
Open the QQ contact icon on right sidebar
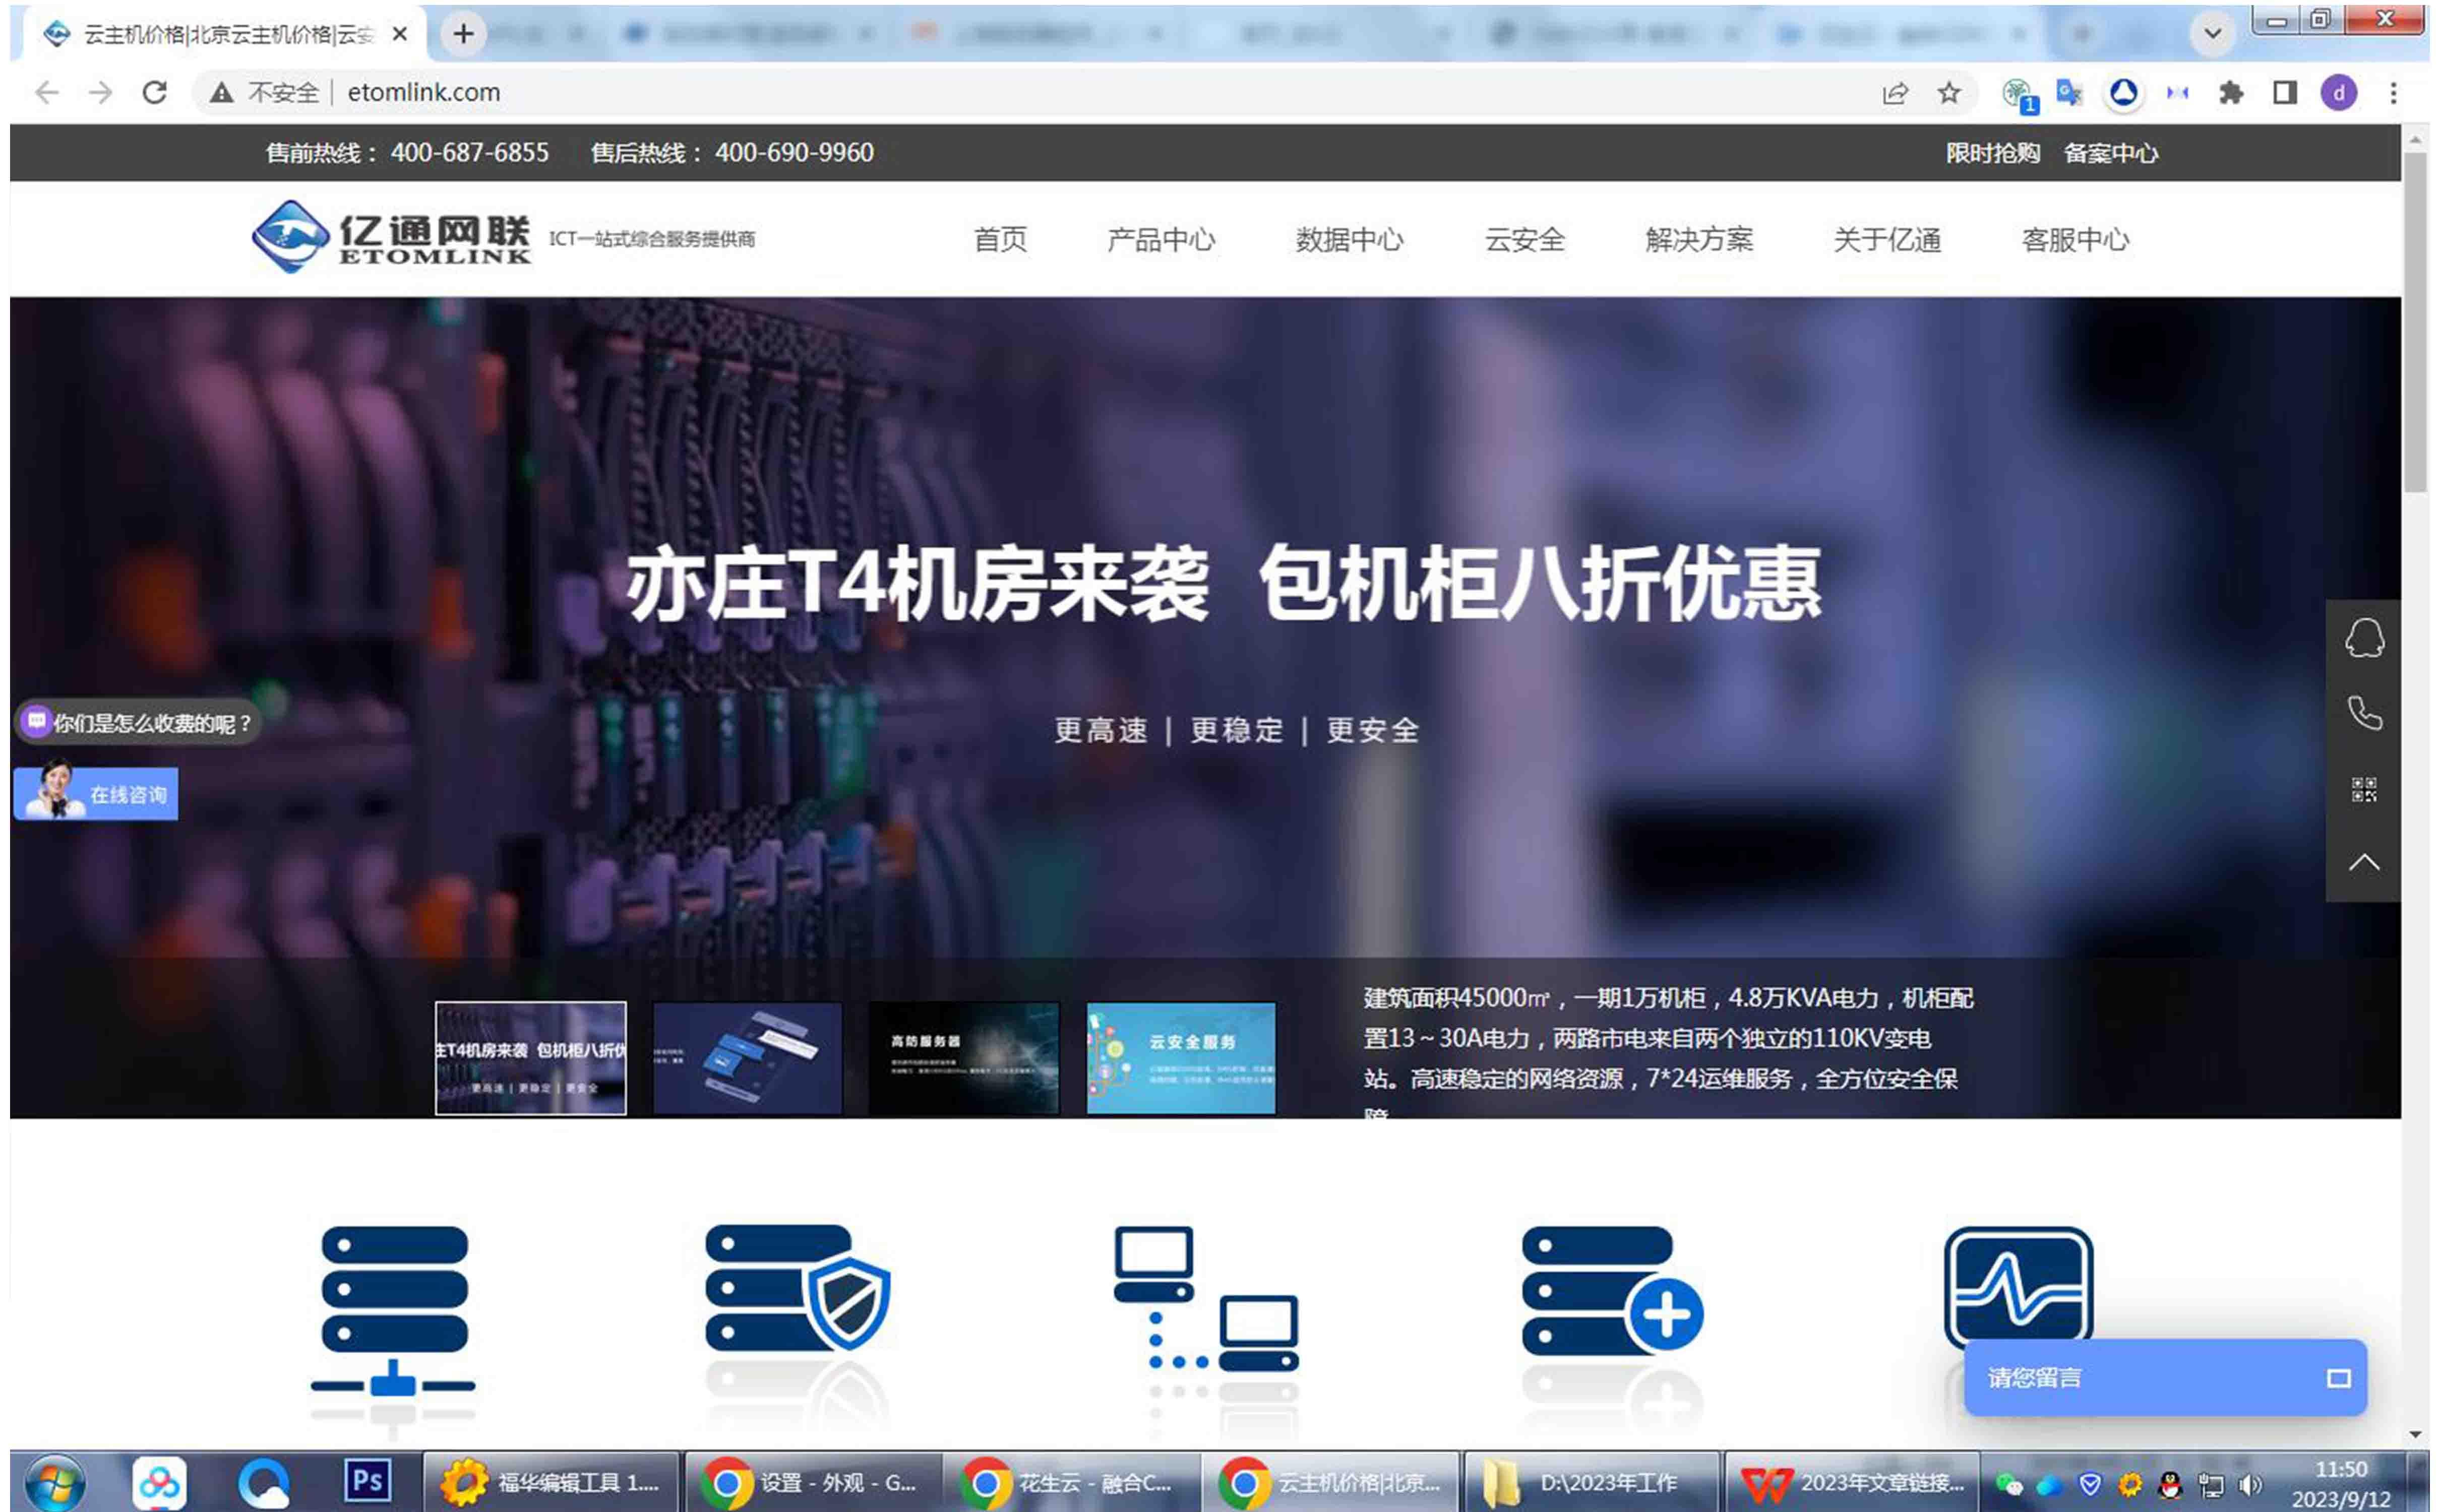click(2366, 638)
